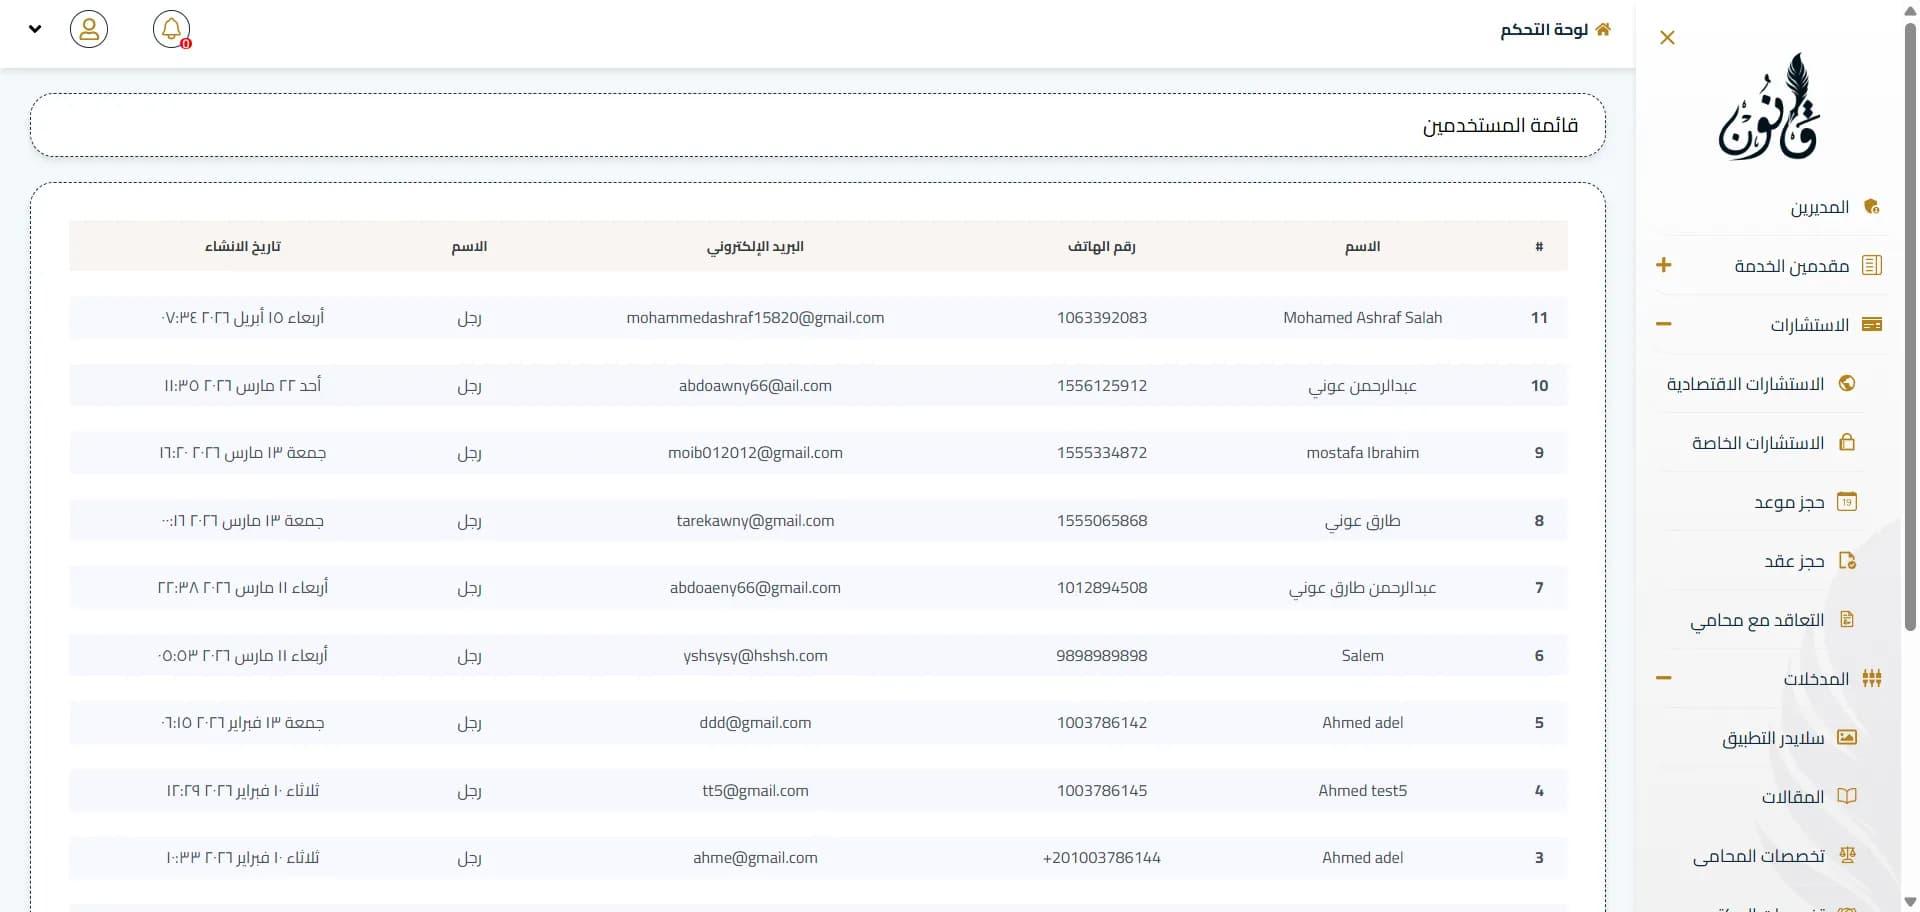The height and width of the screenshot is (912, 1920).
Task: Open الاستشارات الاقتصادية submenu item
Action: pyautogui.click(x=1745, y=384)
